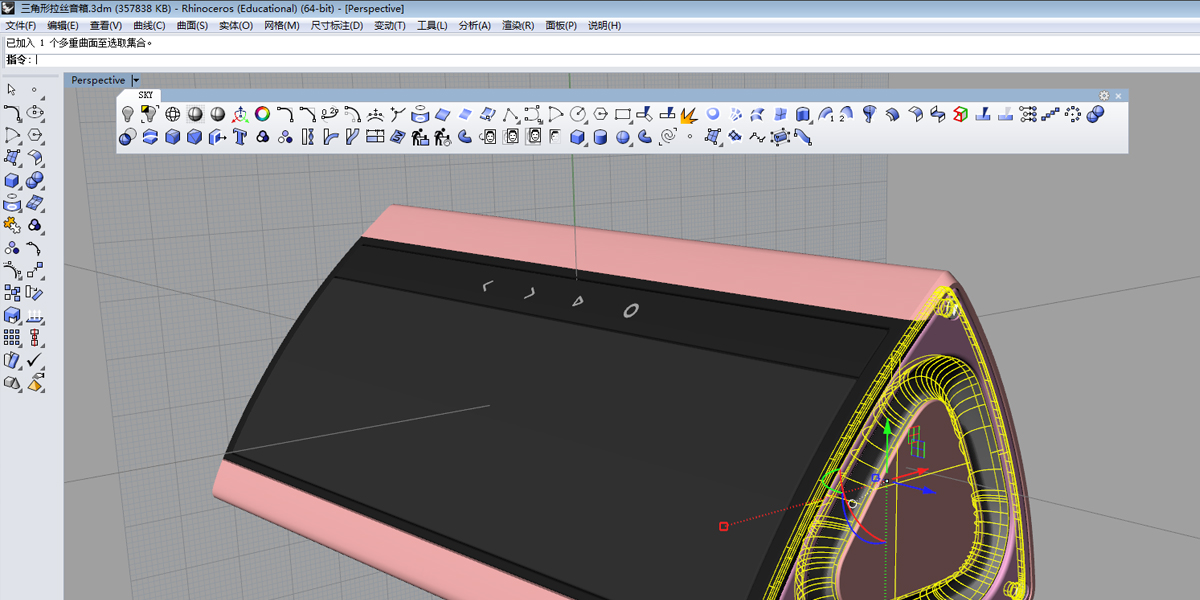
Task: Click the checkmark icon in left sidebar
Action: click(35, 359)
